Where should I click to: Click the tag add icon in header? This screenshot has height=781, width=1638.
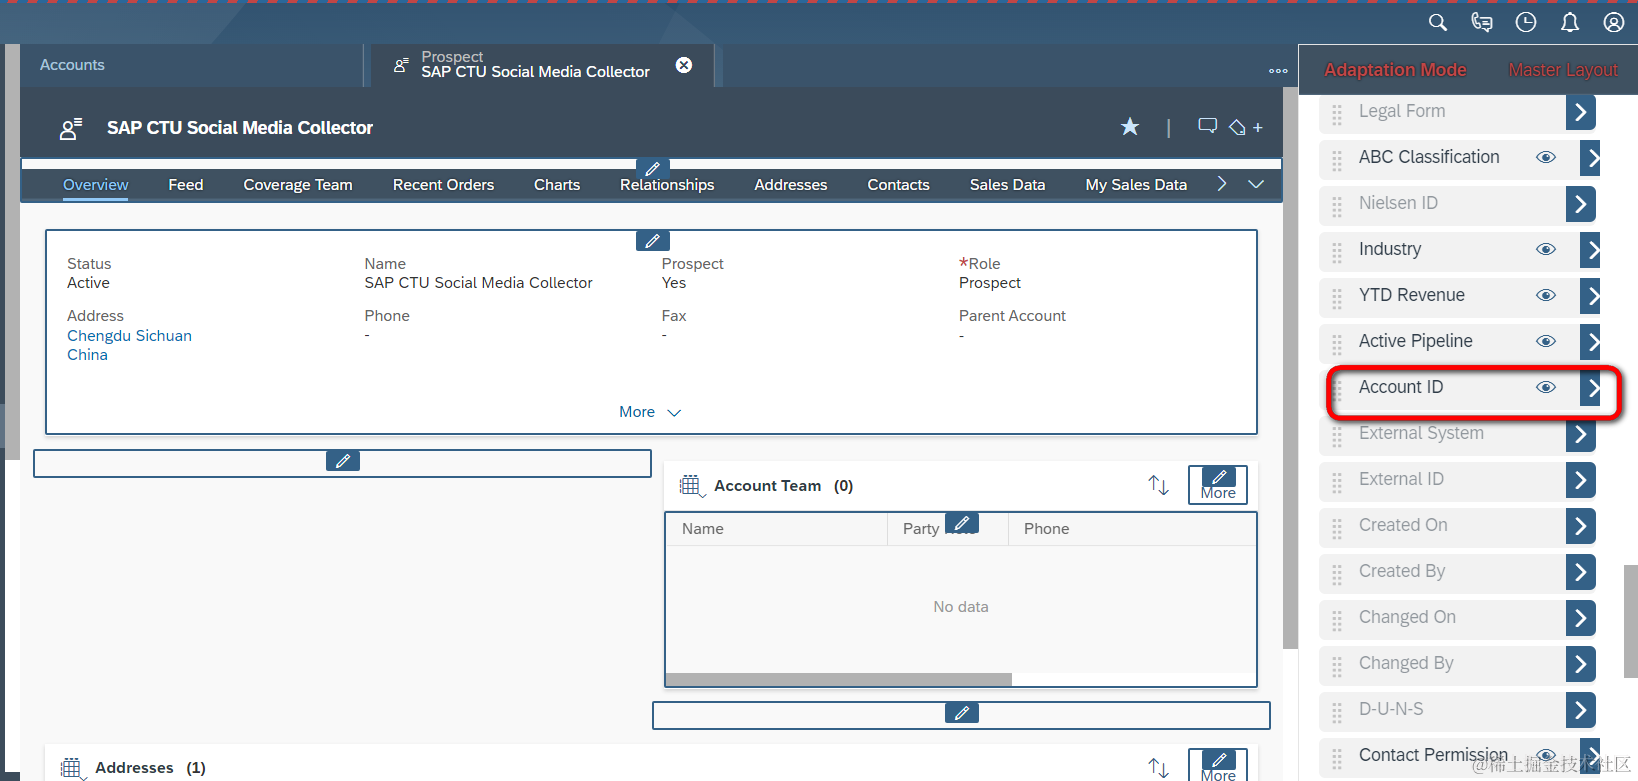click(1245, 127)
